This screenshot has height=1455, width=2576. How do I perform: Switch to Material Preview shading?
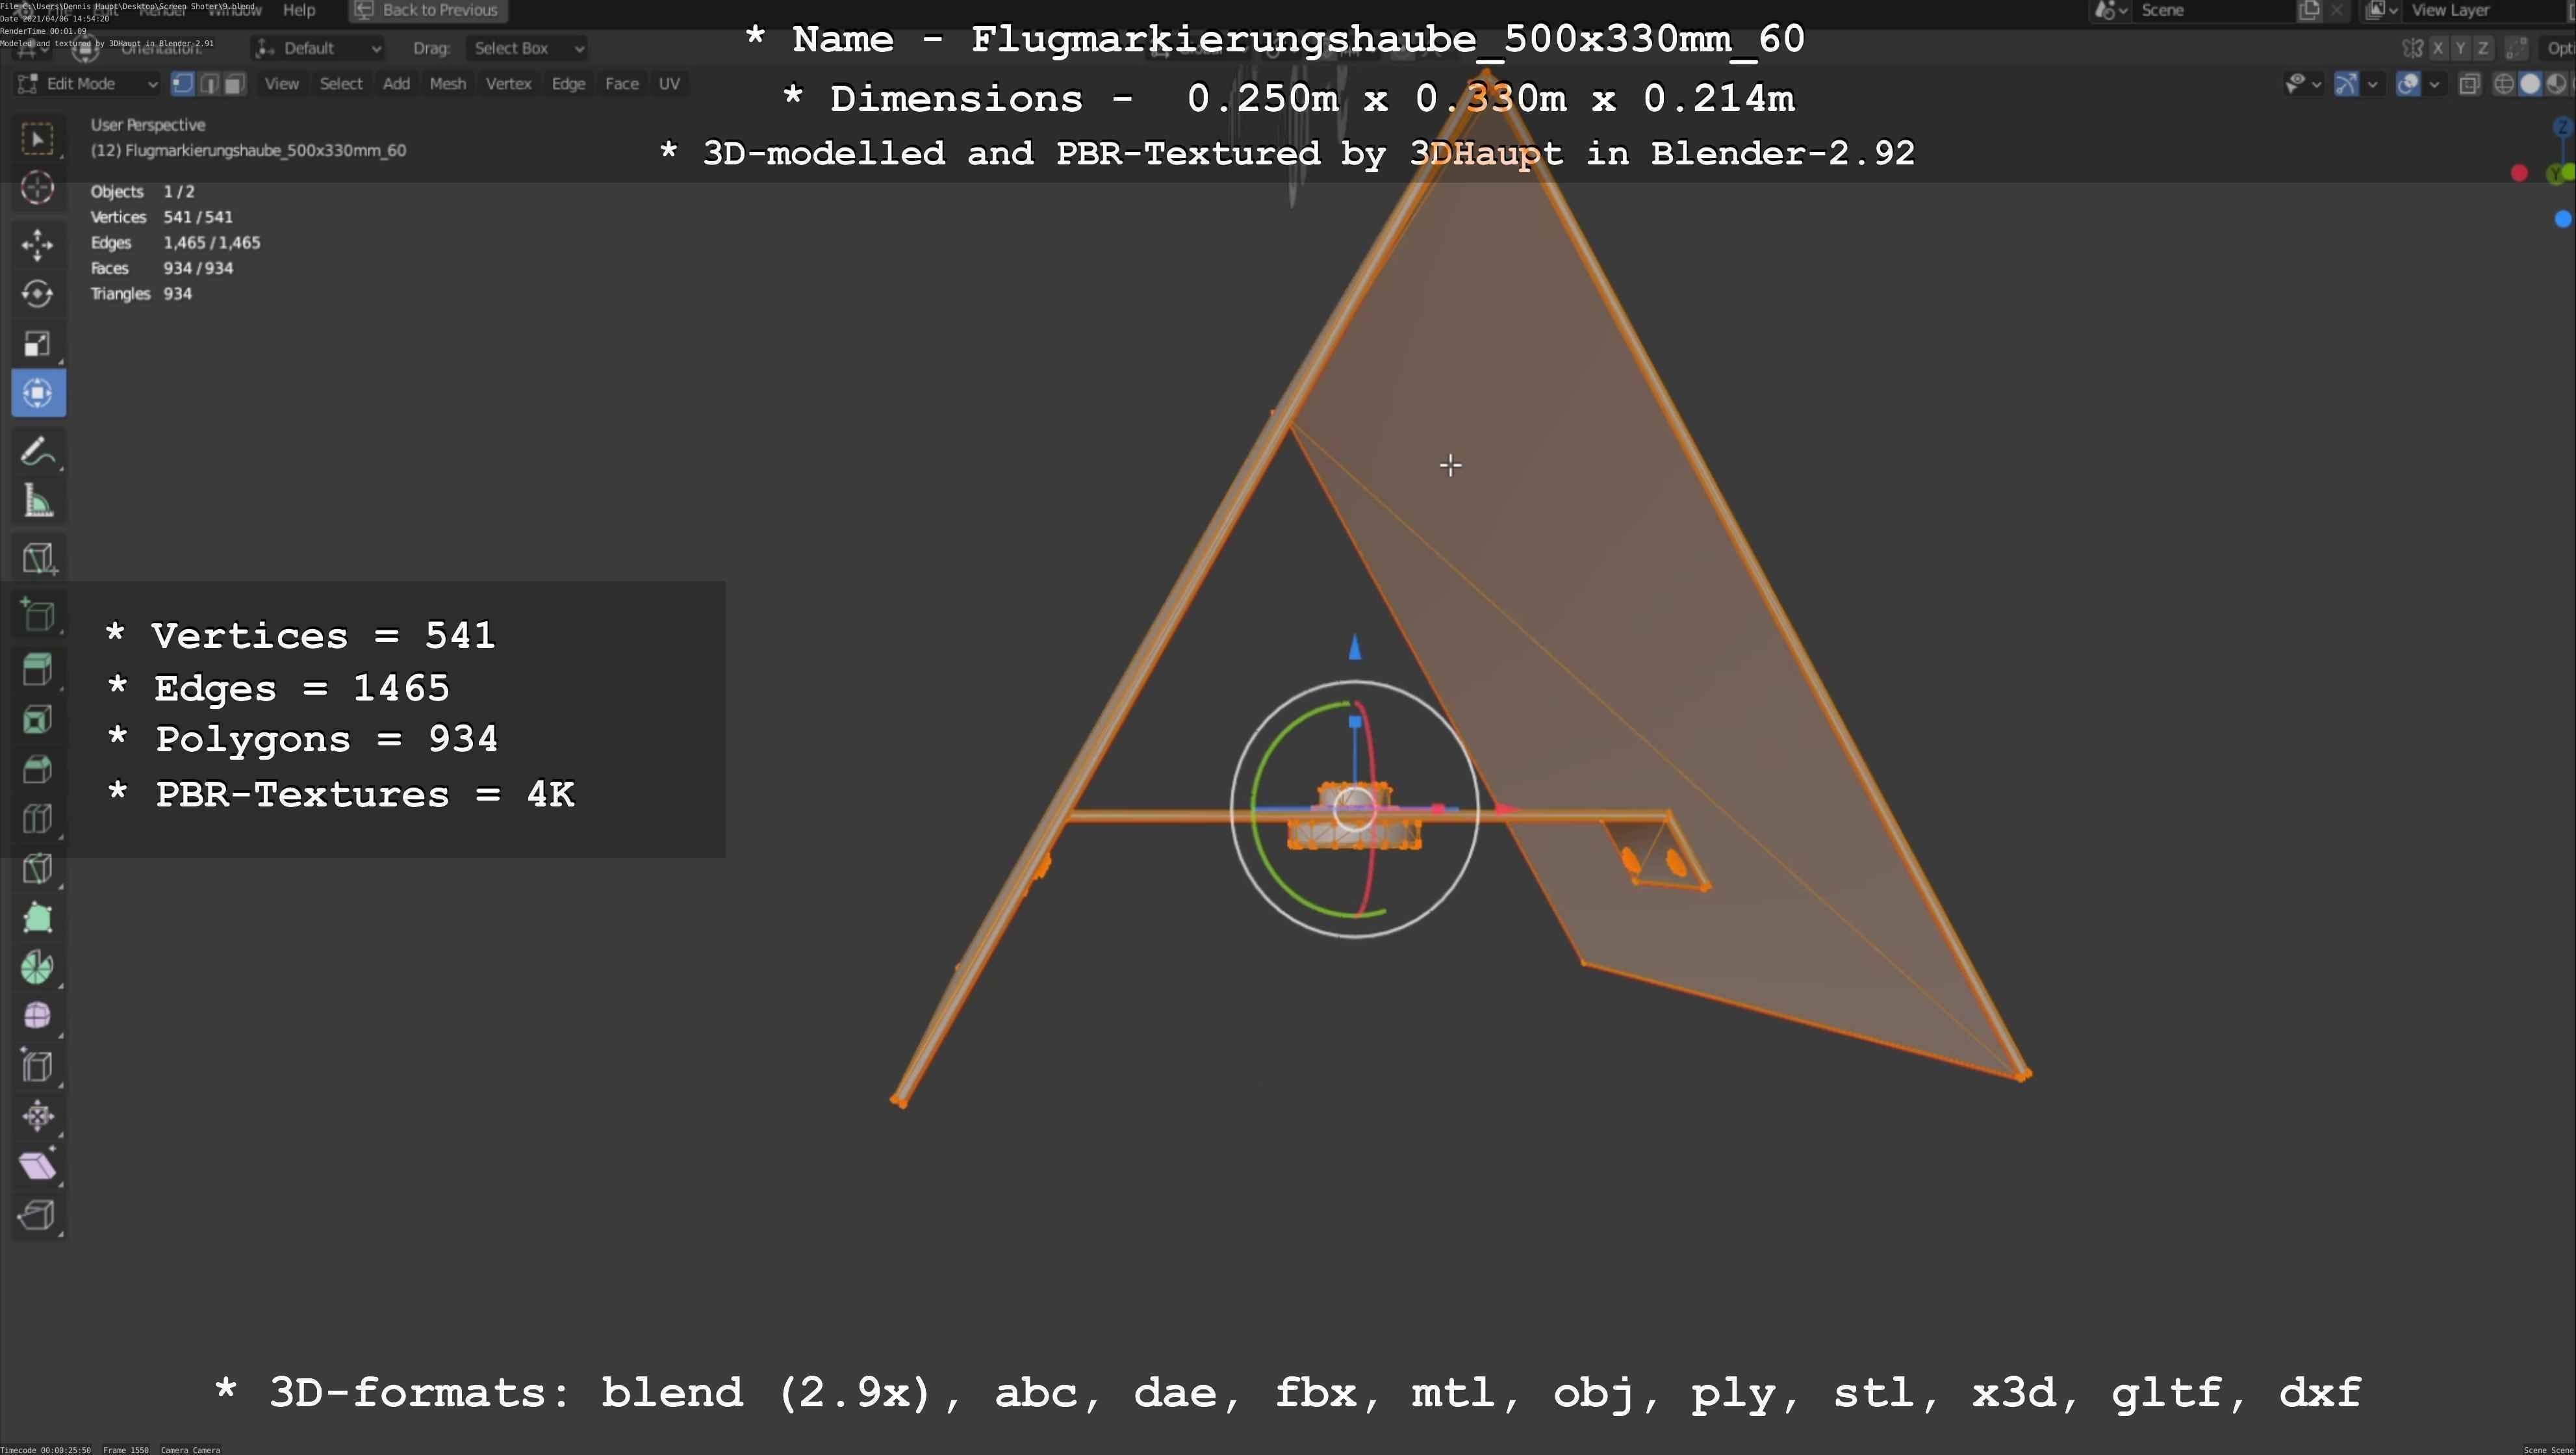tap(2556, 84)
